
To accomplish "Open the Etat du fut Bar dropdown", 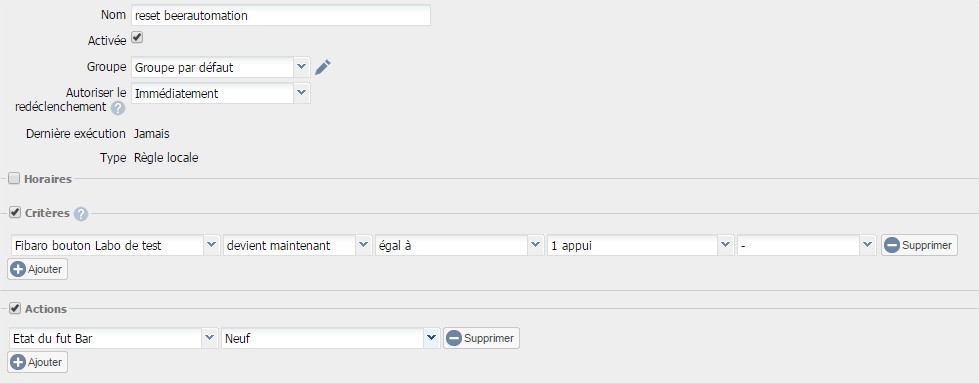I will pos(114,338).
